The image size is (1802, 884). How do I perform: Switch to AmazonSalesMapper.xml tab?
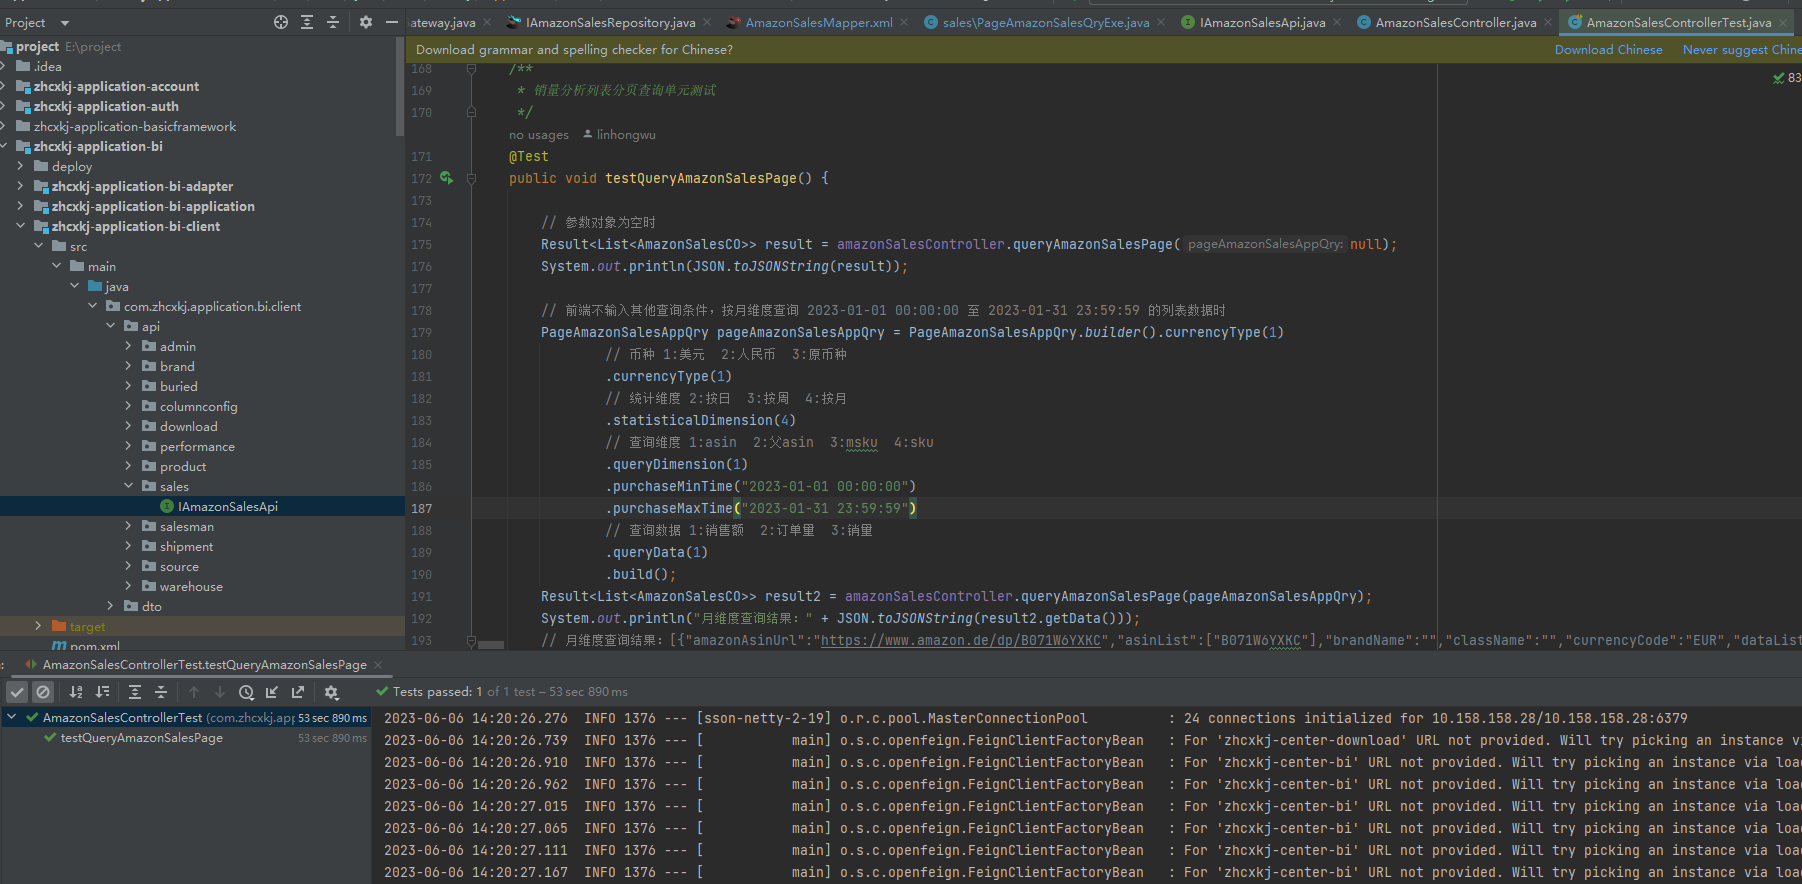click(x=818, y=22)
